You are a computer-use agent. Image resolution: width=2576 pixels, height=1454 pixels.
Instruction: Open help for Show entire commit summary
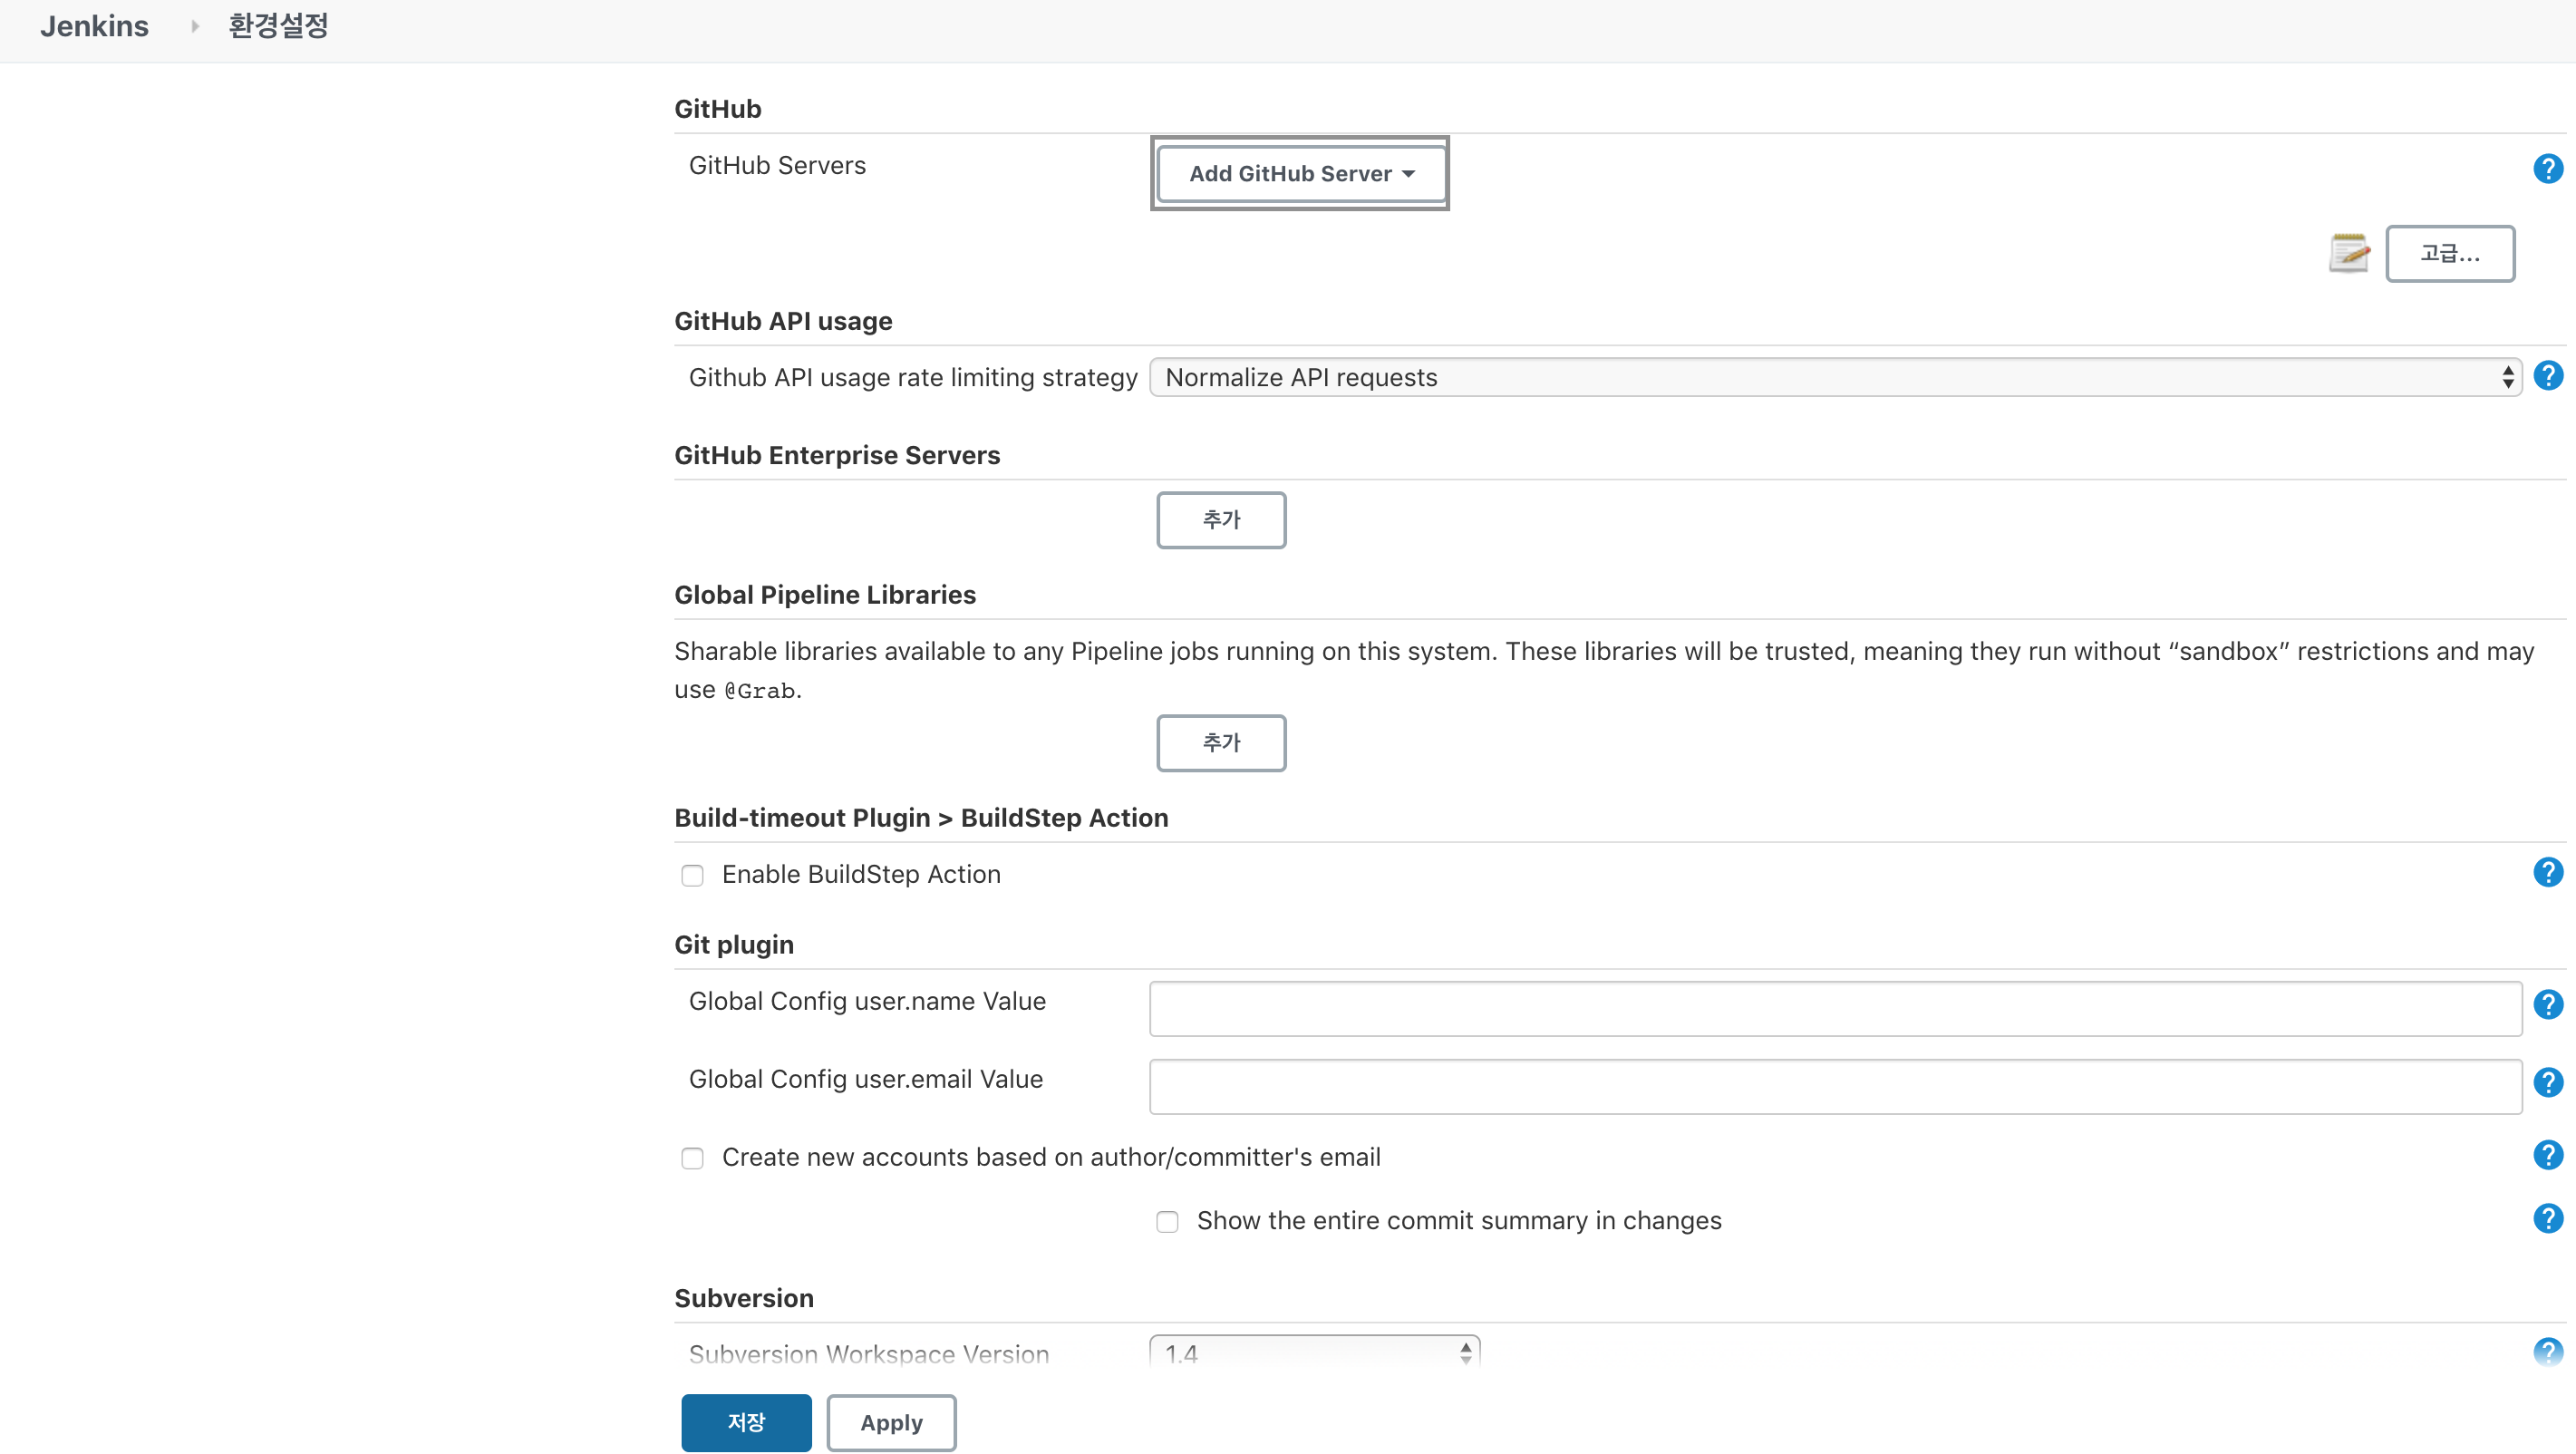pos(2547,1218)
